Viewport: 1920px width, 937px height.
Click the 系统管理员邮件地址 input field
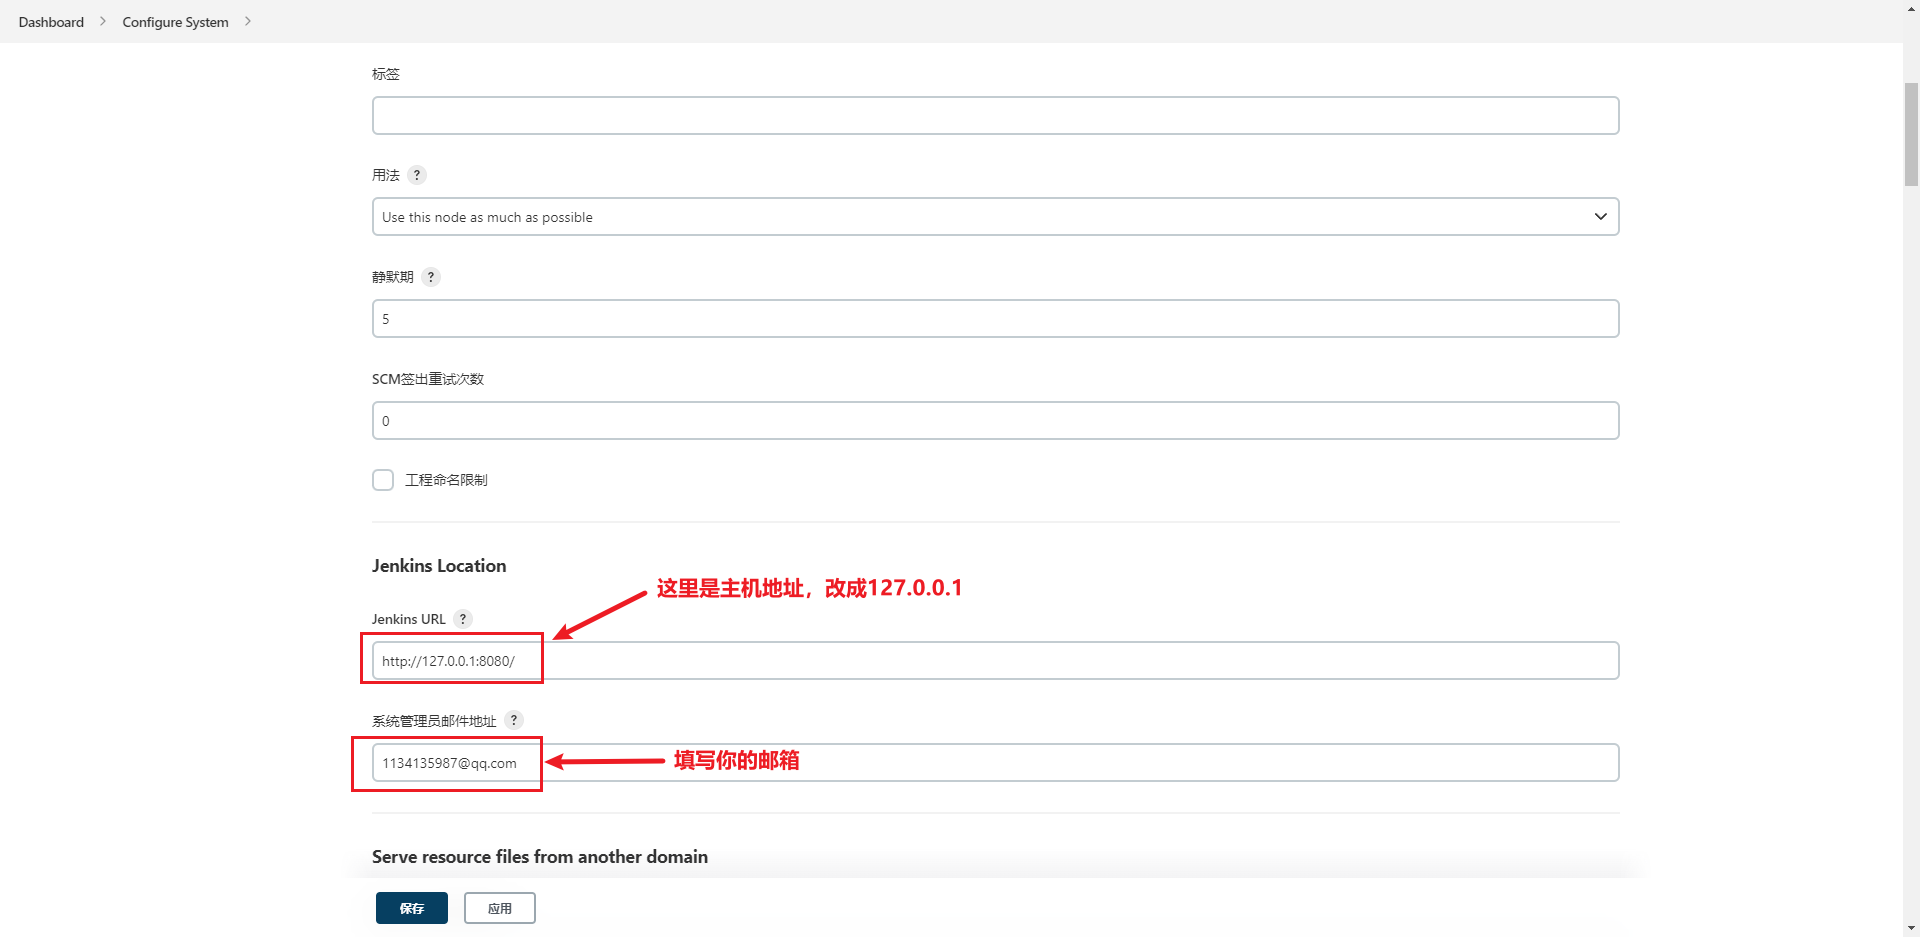click(x=996, y=763)
